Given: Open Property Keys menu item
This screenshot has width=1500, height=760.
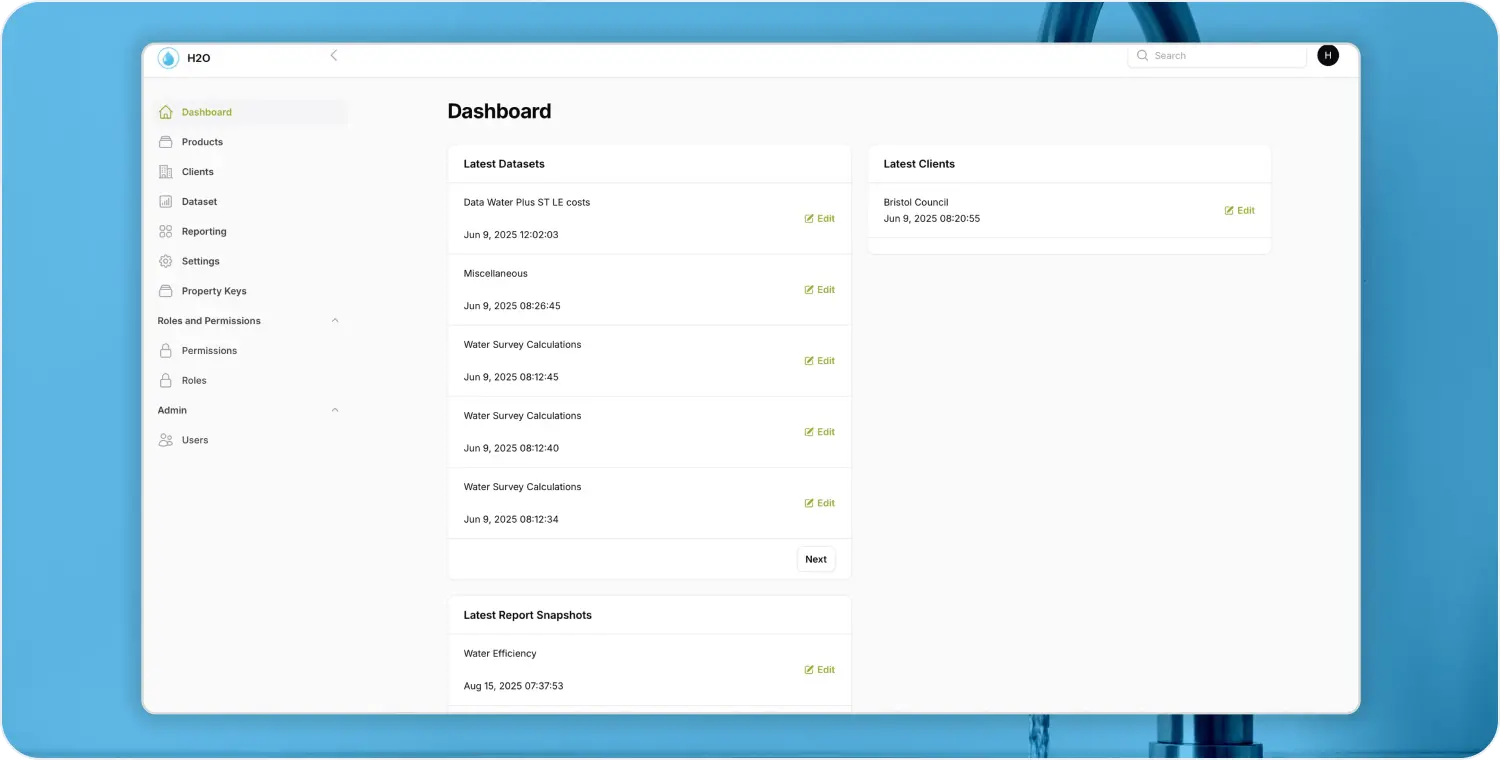Looking at the screenshot, I should point(213,291).
